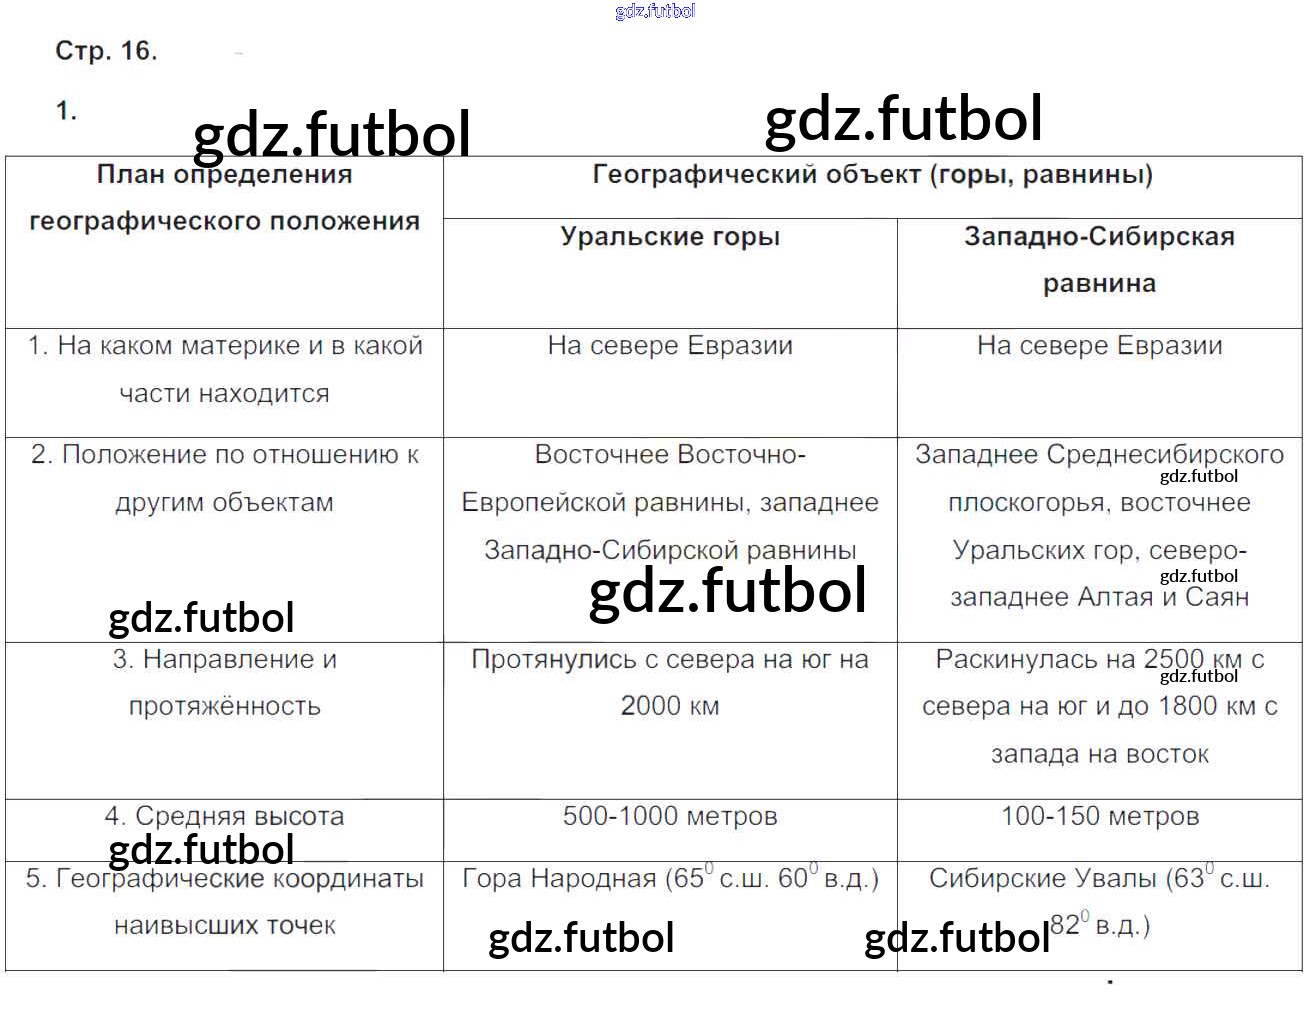
Task: Select the "Средняя высота" row label
Action: (224, 817)
